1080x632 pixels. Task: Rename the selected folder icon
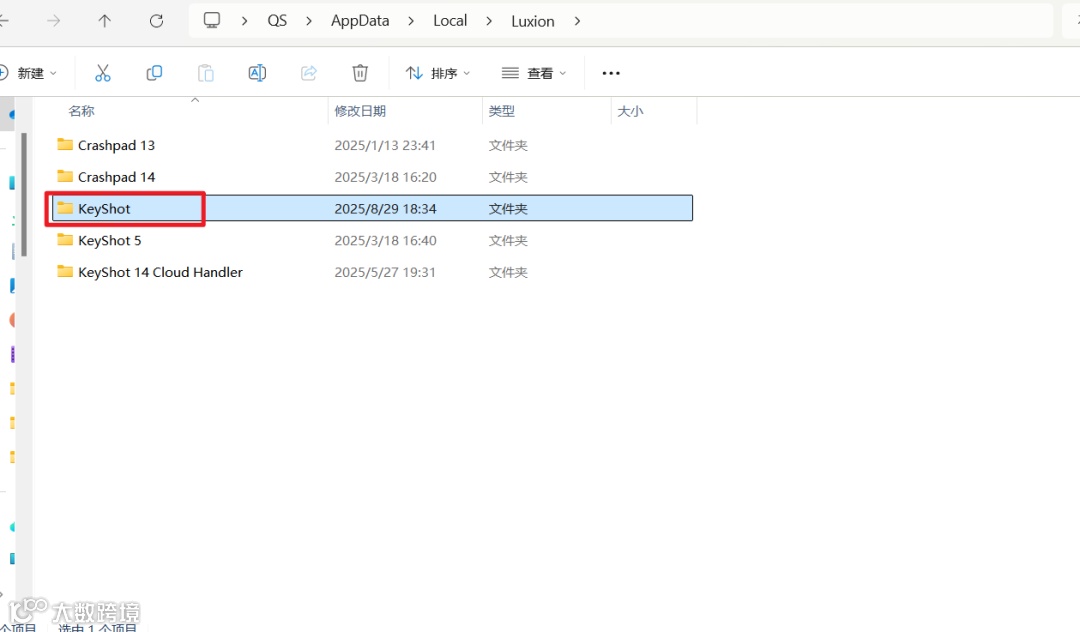click(x=257, y=73)
